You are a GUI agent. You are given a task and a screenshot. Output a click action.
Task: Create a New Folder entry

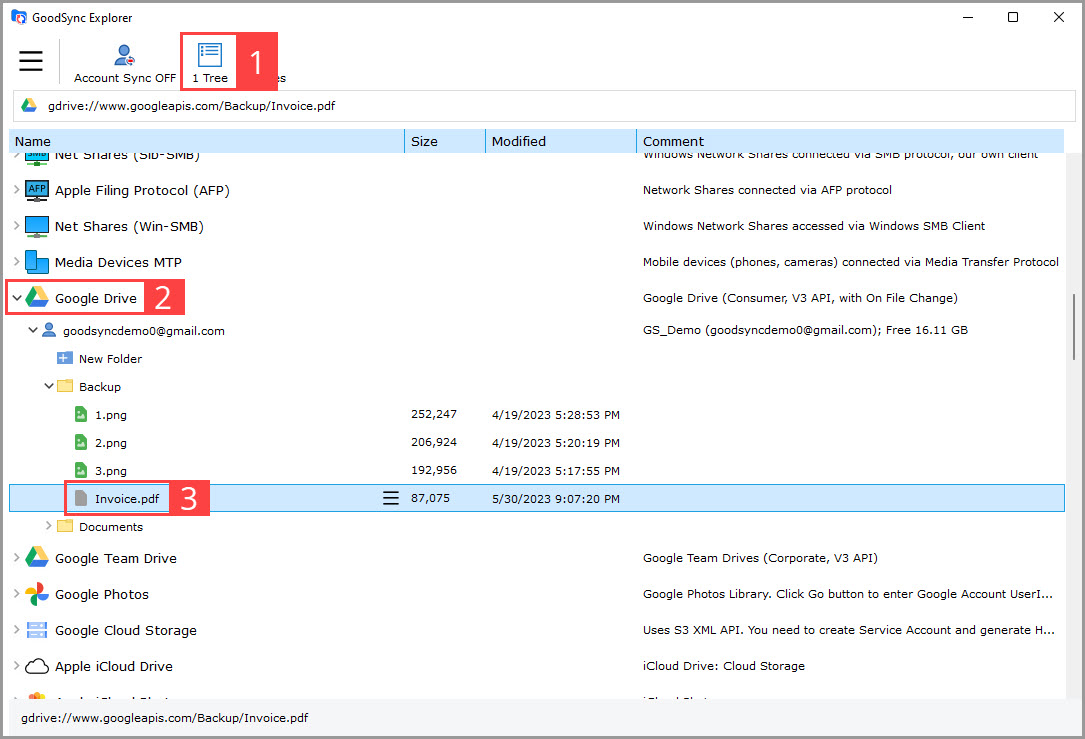coord(110,358)
